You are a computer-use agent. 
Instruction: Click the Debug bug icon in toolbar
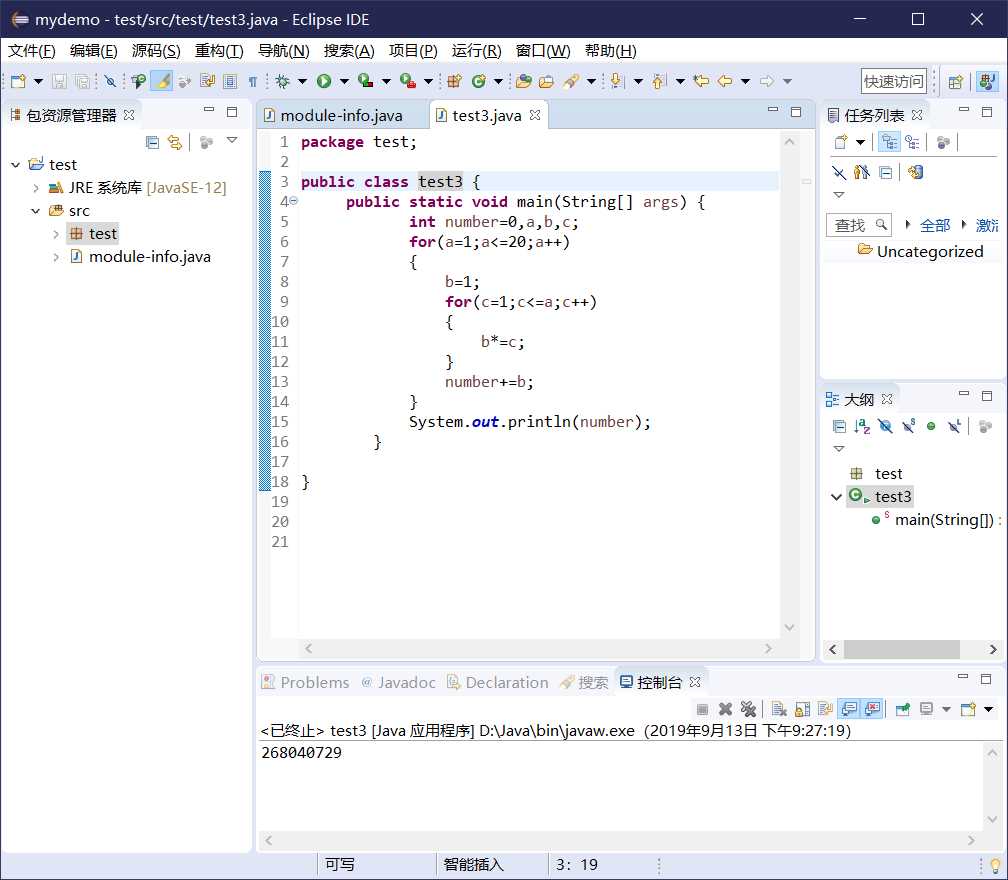coord(282,81)
